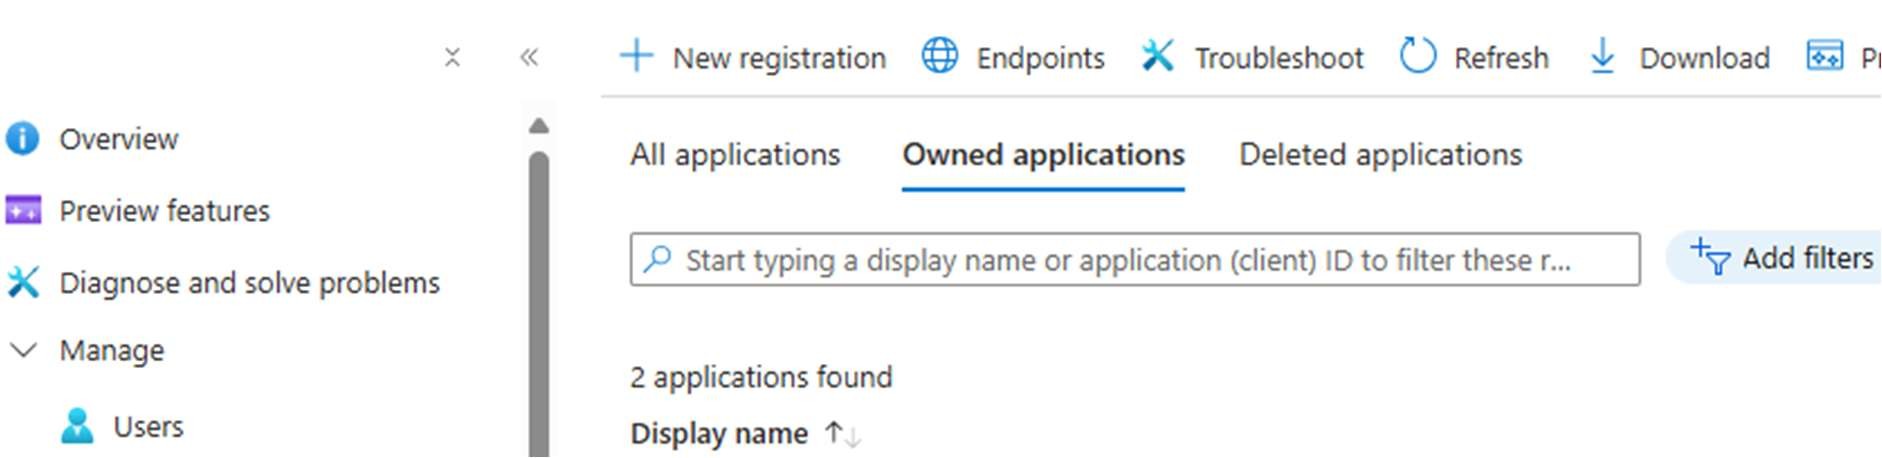
Task: Click the Troubleshoot wrench icon
Action: (1157, 56)
